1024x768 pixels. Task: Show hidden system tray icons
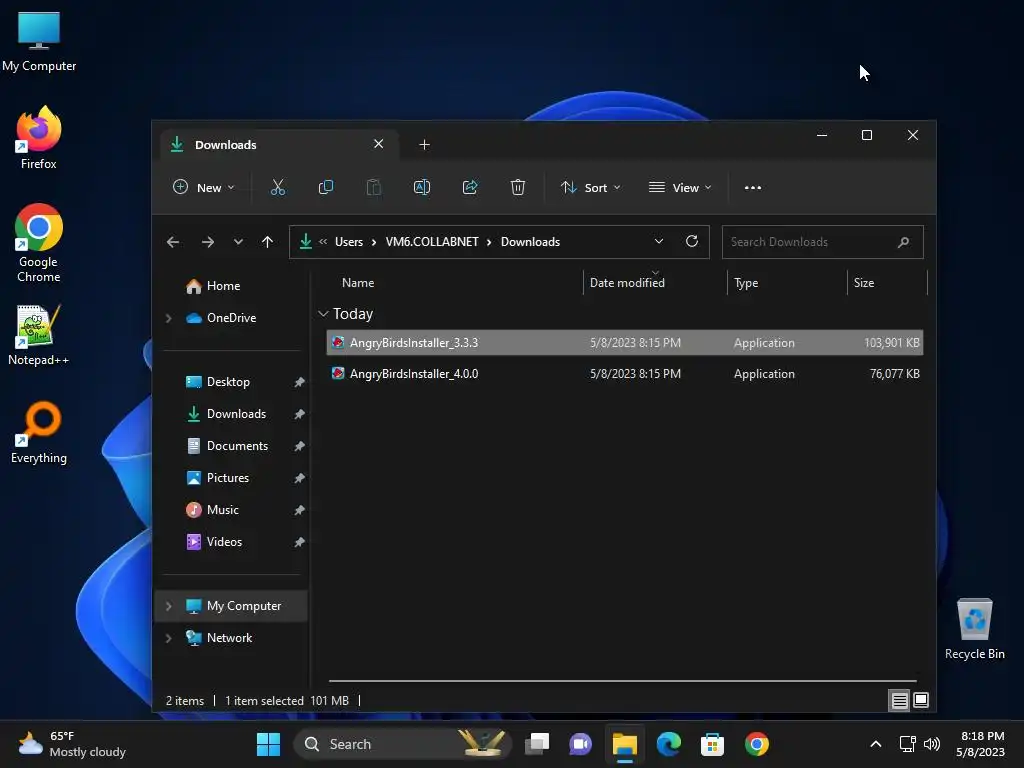pyautogui.click(x=876, y=744)
